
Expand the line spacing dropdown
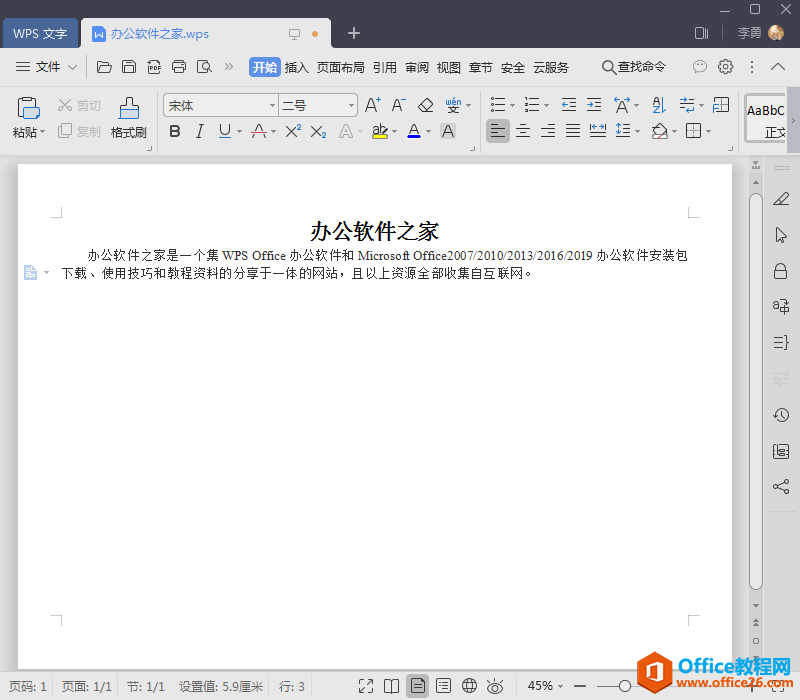tap(637, 132)
